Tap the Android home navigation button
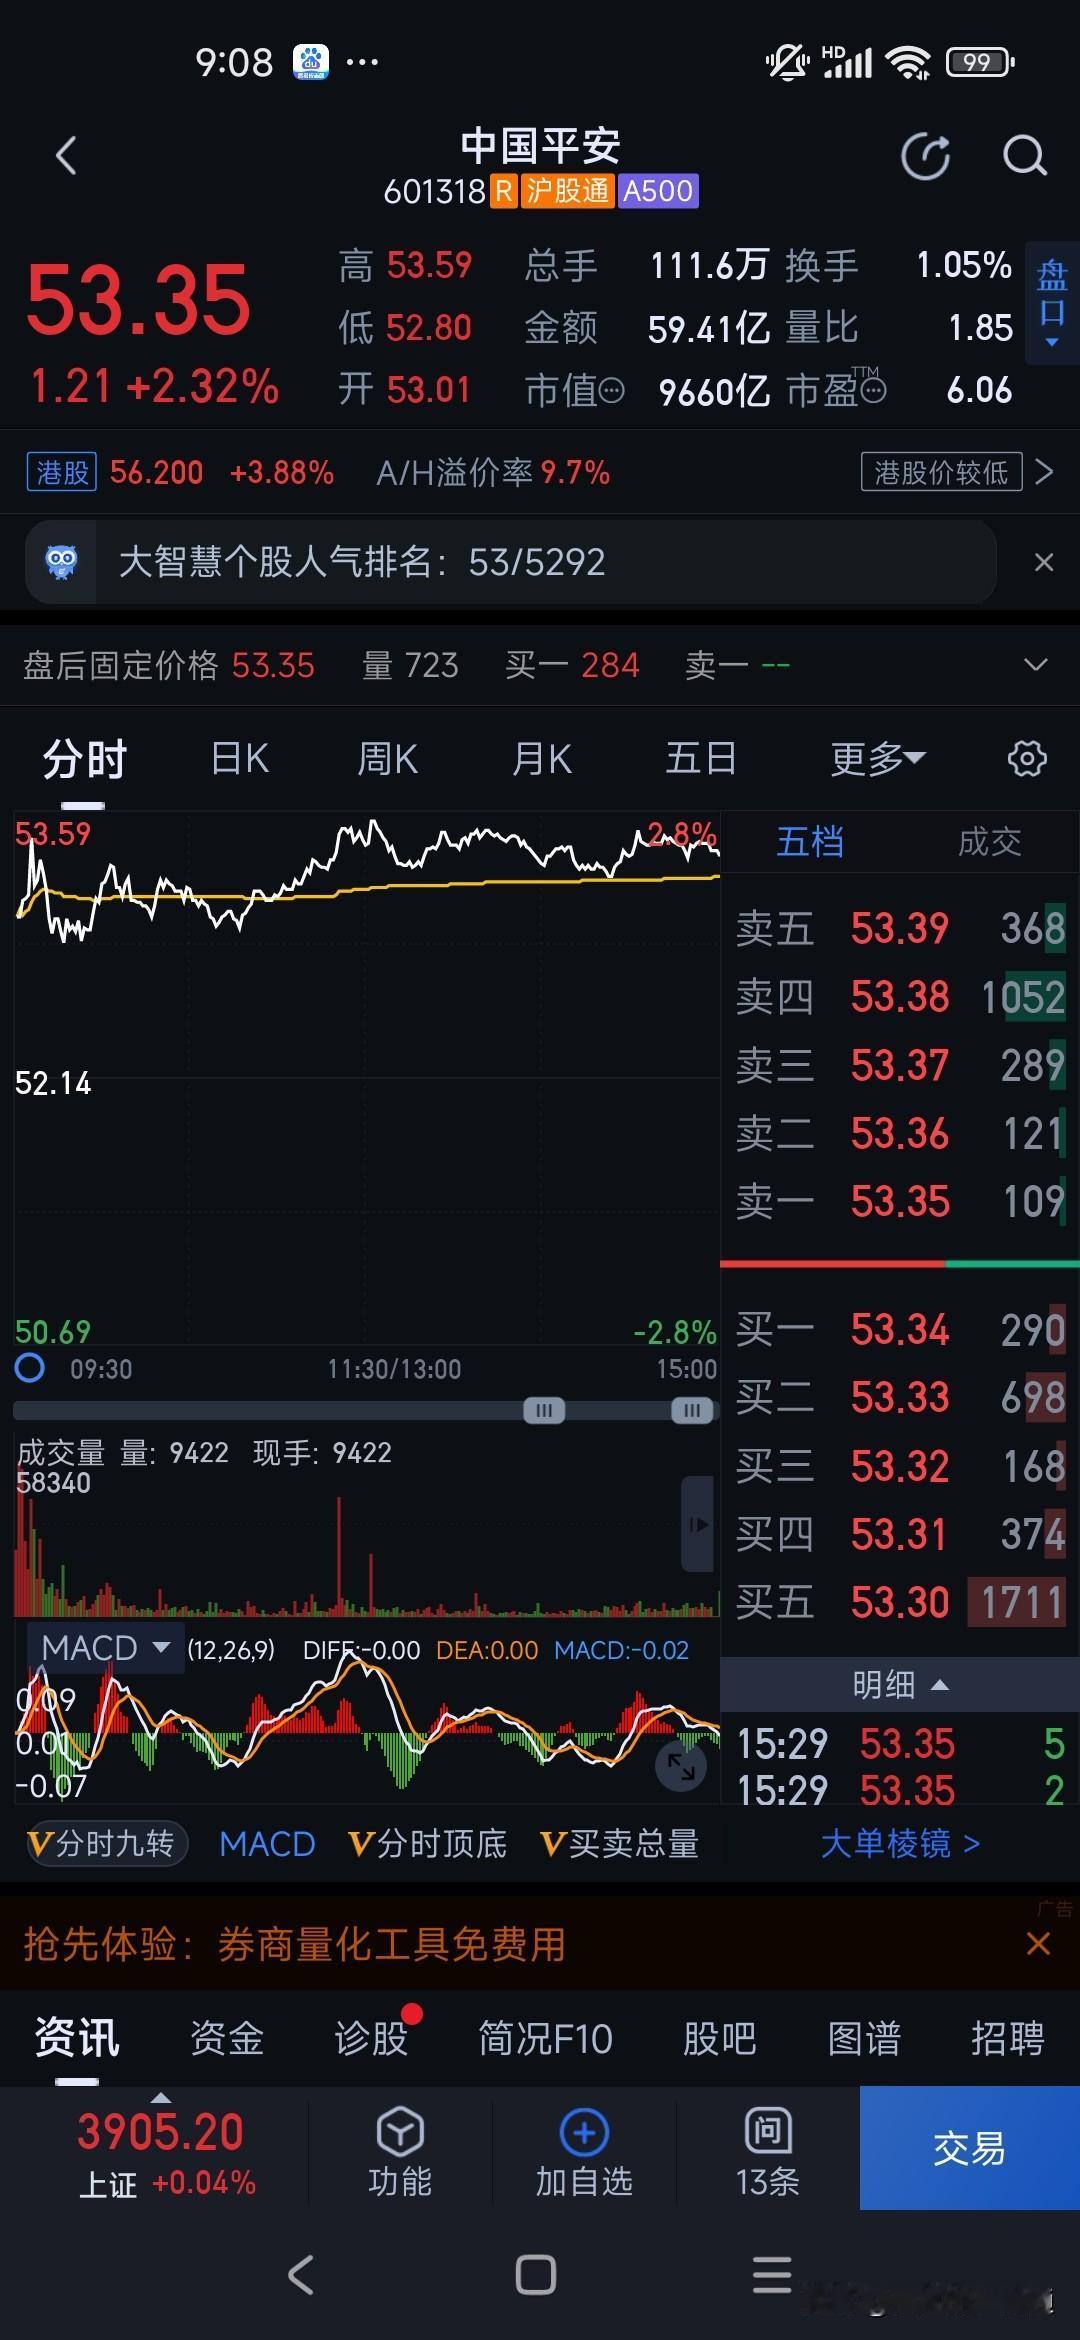 [536, 2274]
